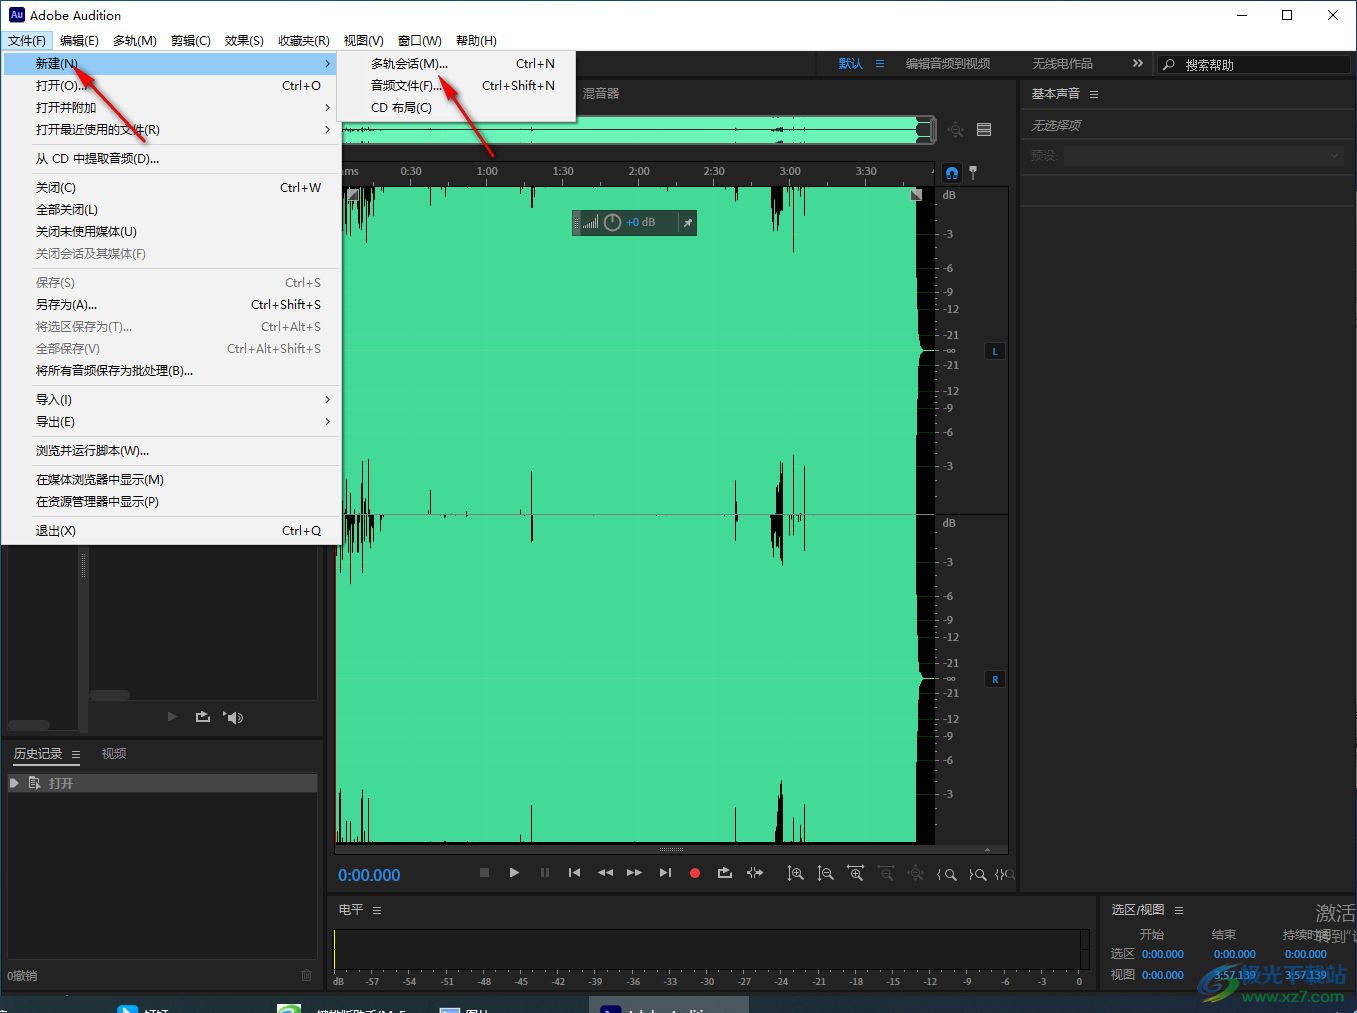1357x1013 pixels.
Task: Click Zoom at In Point icon
Action: pyautogui.click(x=946, y=874)
